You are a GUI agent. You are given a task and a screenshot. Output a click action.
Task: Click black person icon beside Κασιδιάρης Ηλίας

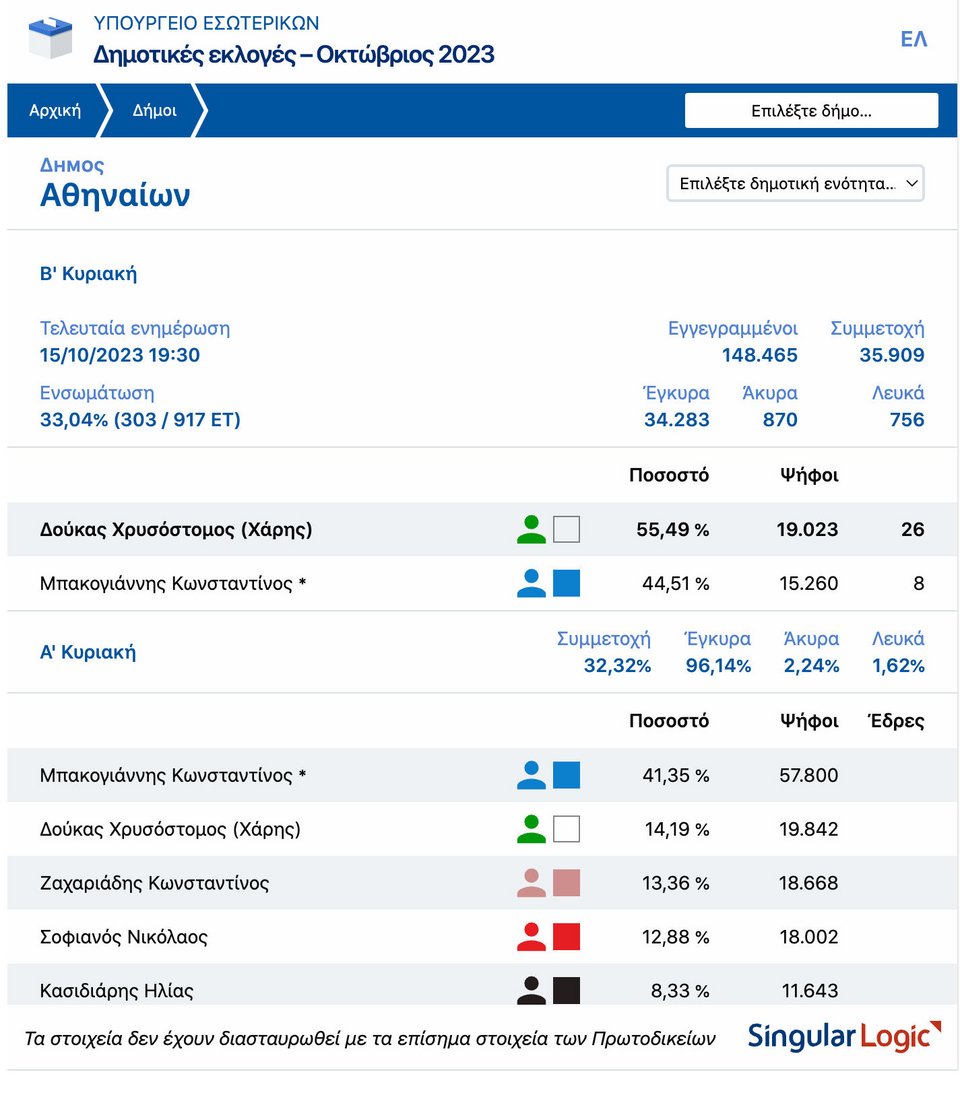click(x=531, y=990)
